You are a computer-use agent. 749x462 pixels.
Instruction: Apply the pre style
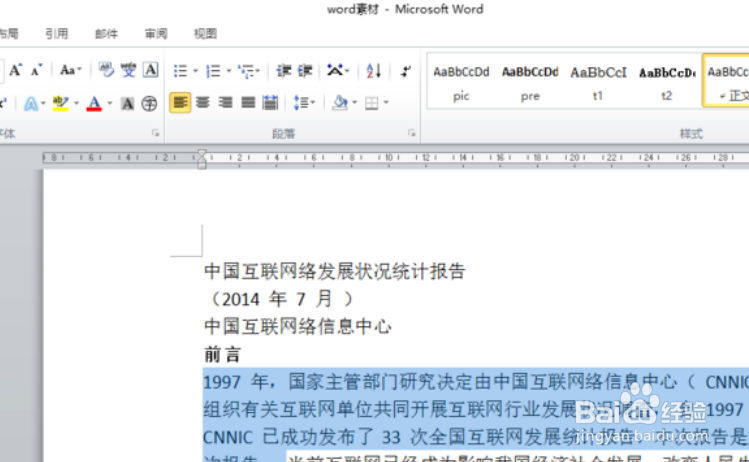[x=530, y=82]
